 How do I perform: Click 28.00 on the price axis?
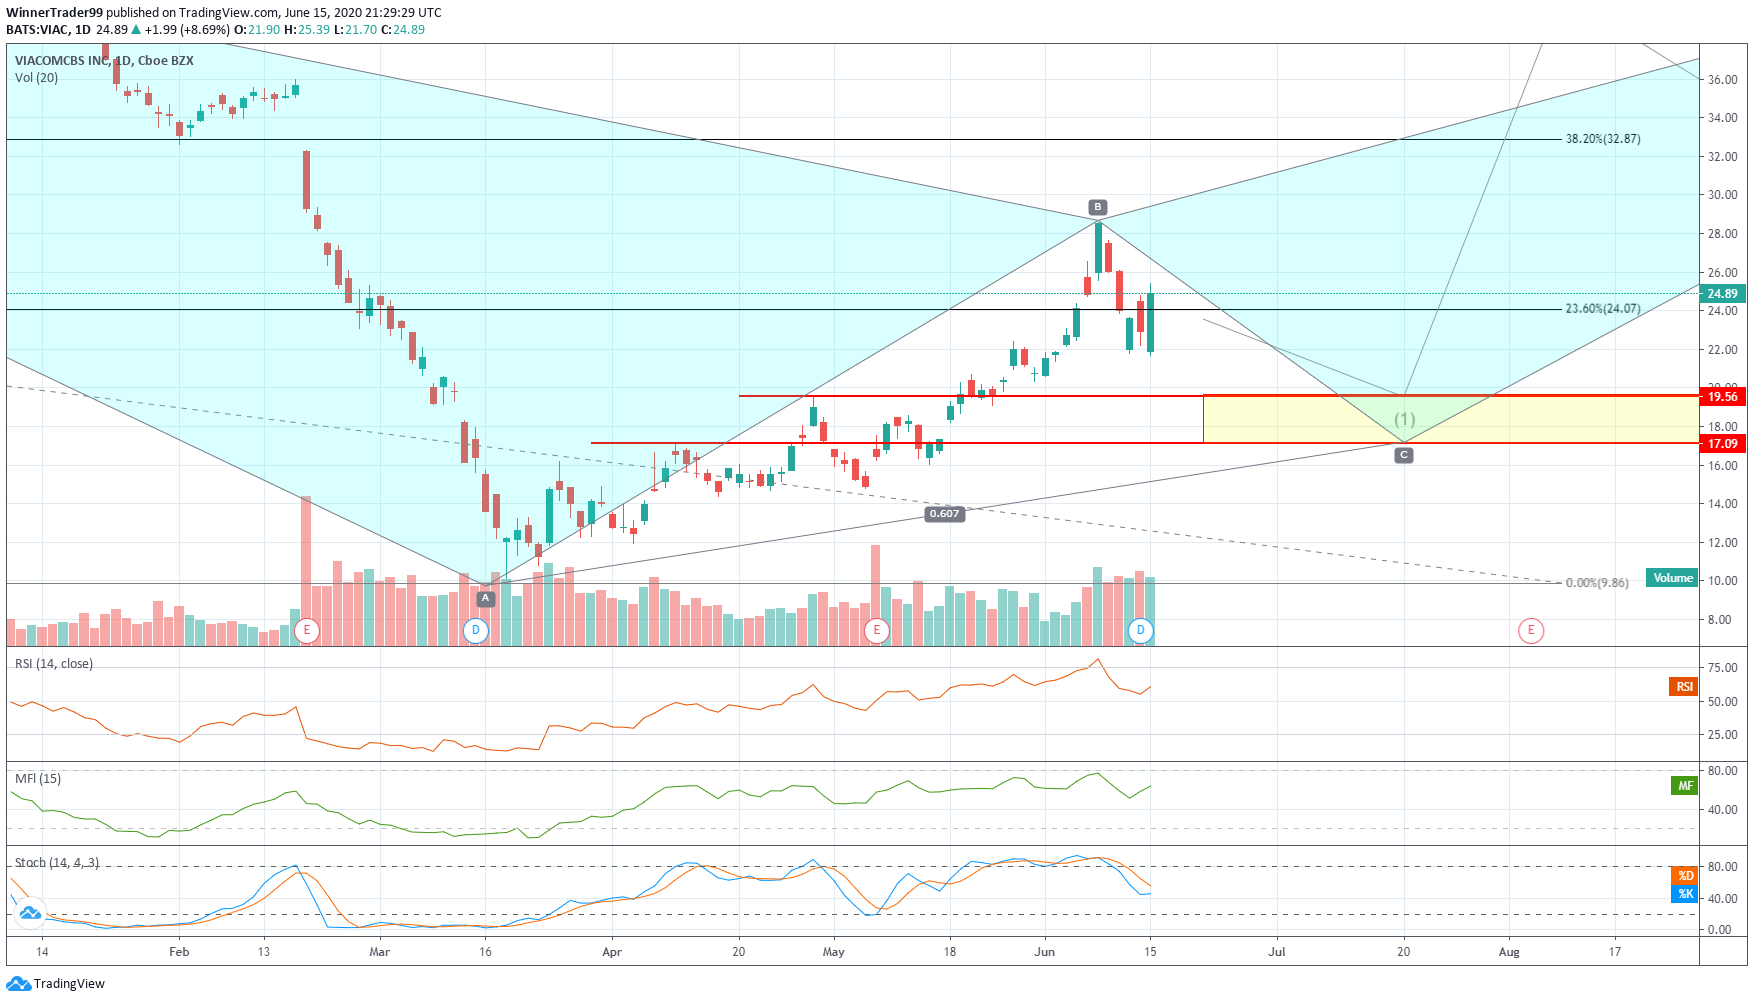coord(1723,234)
